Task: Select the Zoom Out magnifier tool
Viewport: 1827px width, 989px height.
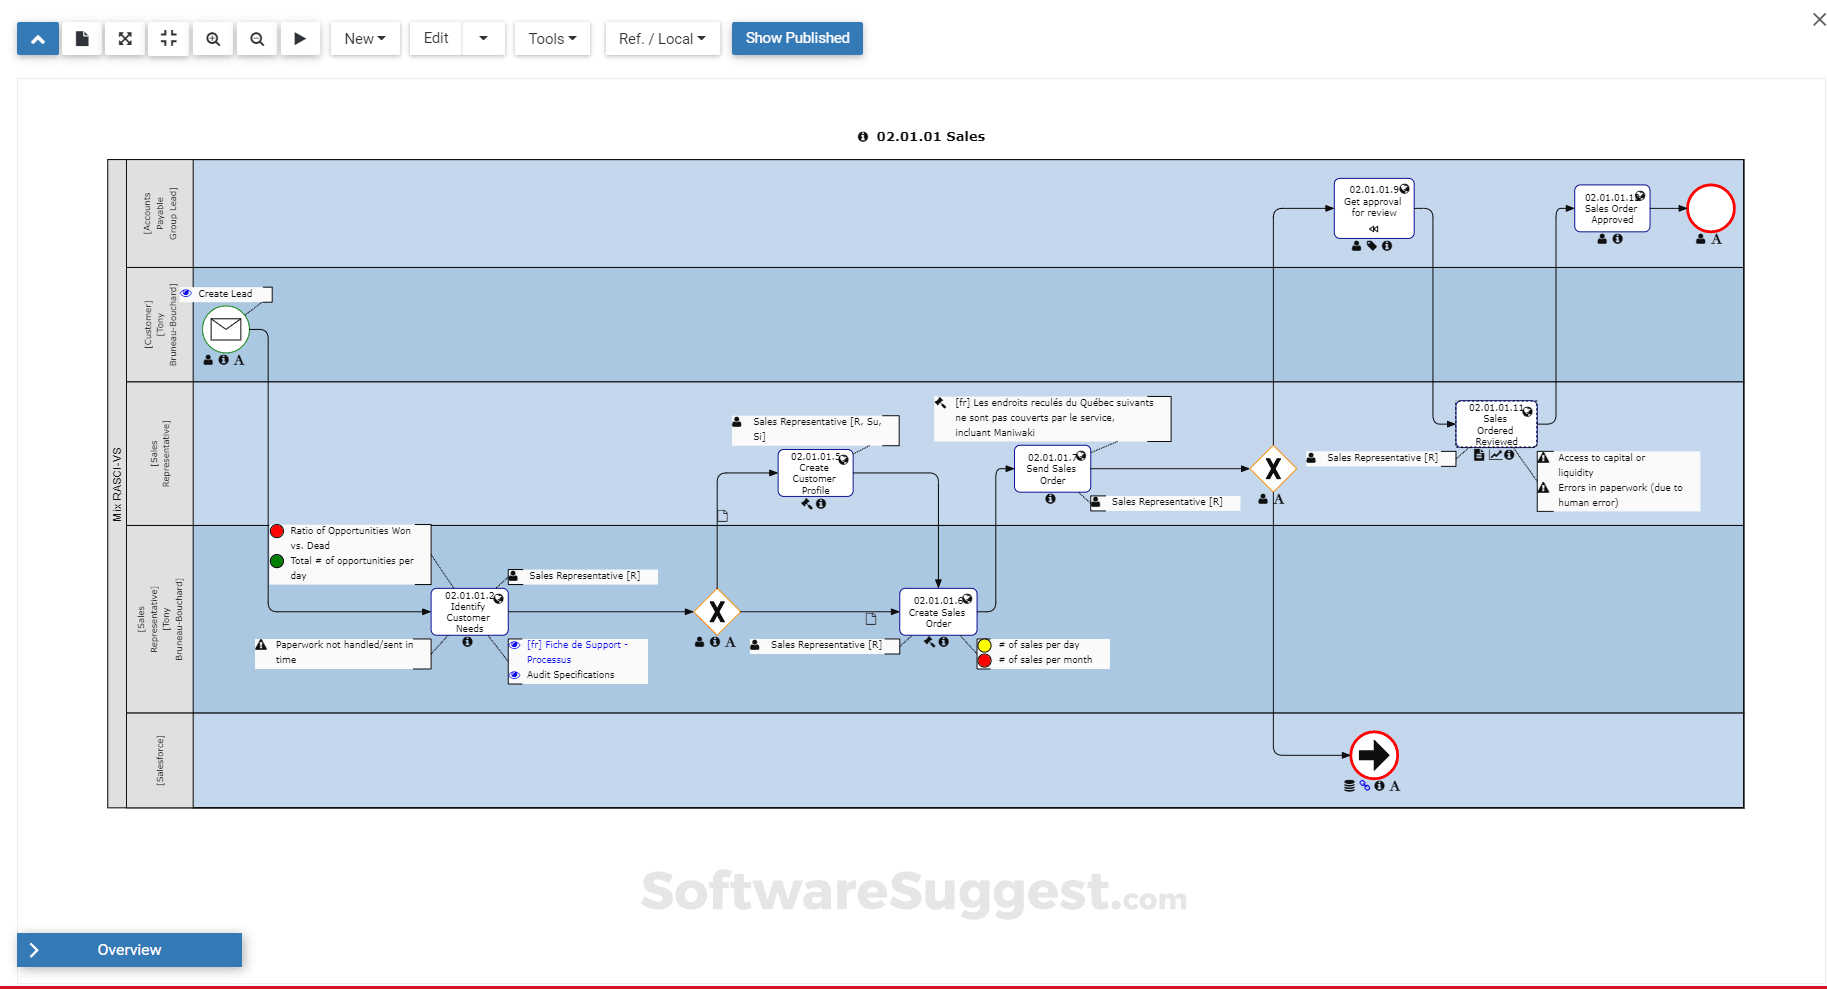Action: click(x=257, y=38)
